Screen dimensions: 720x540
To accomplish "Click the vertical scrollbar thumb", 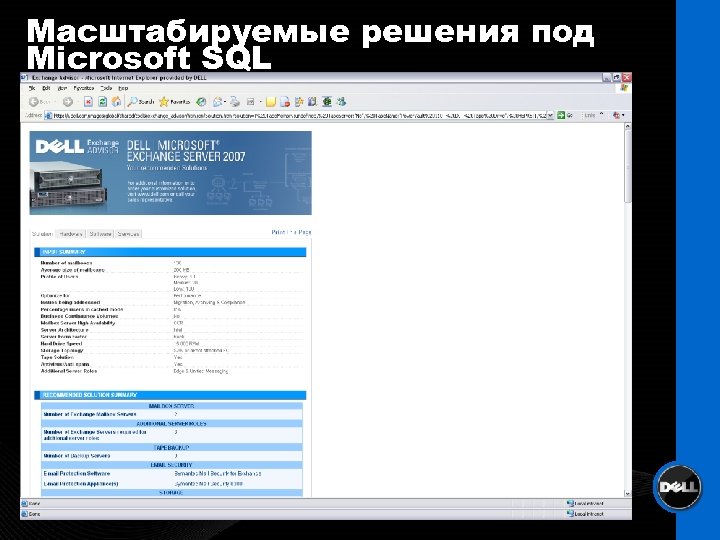I will 627,166.
